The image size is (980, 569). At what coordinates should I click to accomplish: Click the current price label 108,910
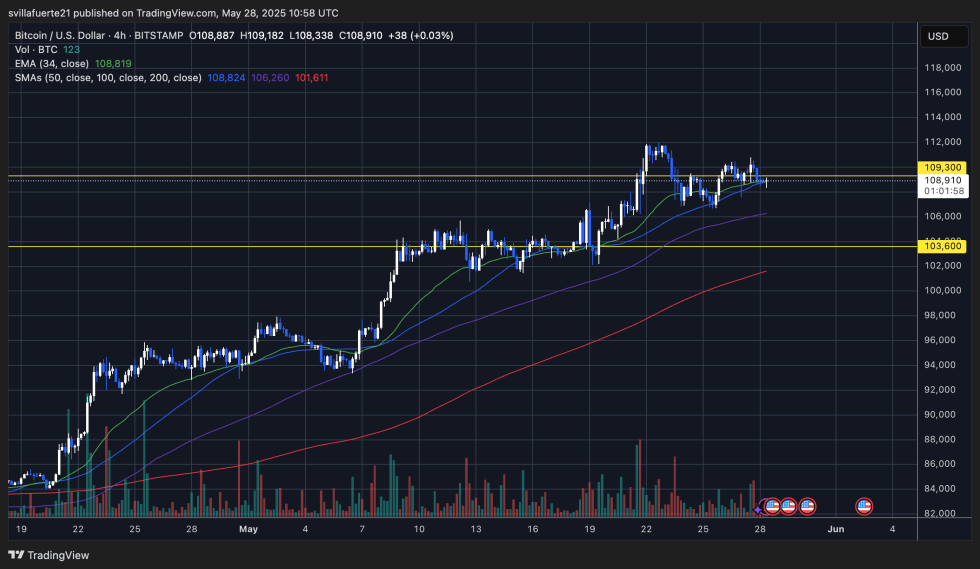943,180
